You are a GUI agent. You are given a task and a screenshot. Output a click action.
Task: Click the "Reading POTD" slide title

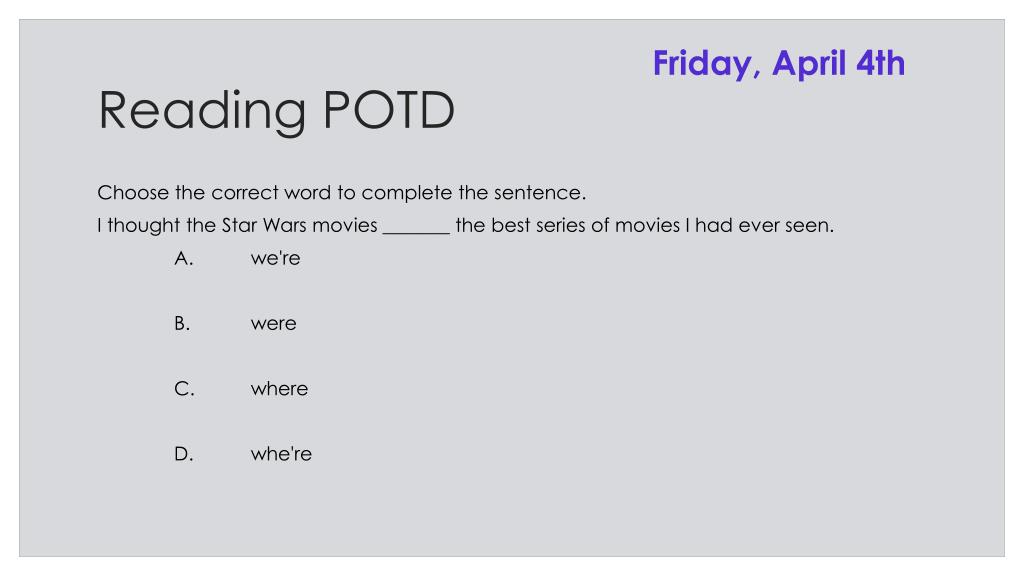276,111
